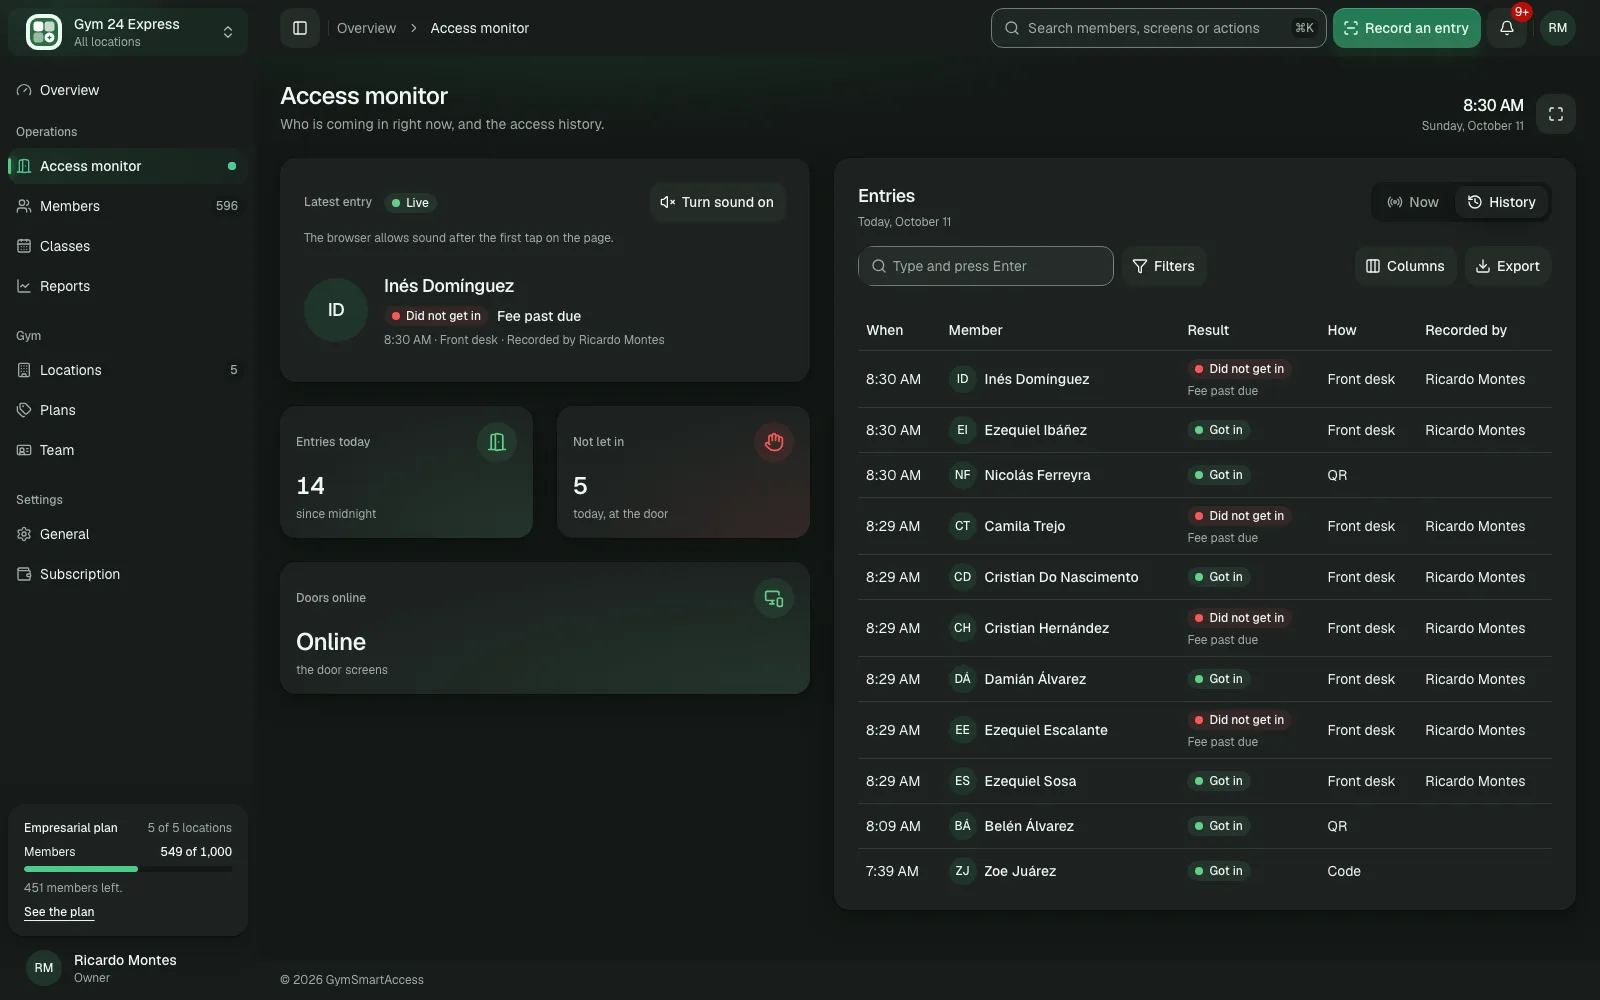
Task: Click the Entries today door icon
Action: [x=497, y=442]
